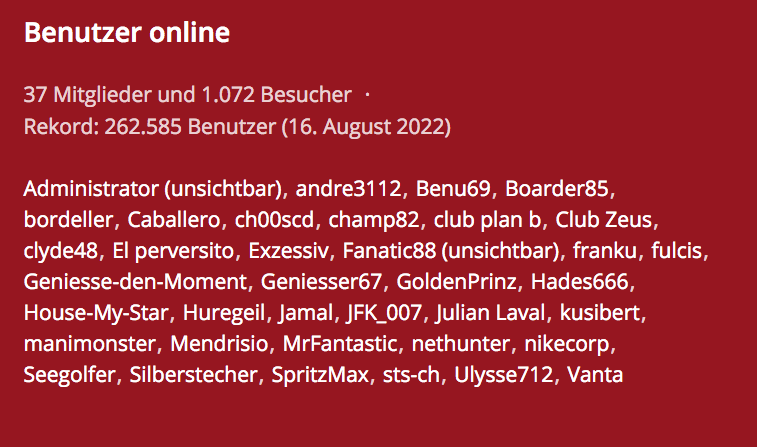Image resolution: width=757 pixels, height=447 pixels.
Task: View El perversito's profile
Action: coord(167,251)
